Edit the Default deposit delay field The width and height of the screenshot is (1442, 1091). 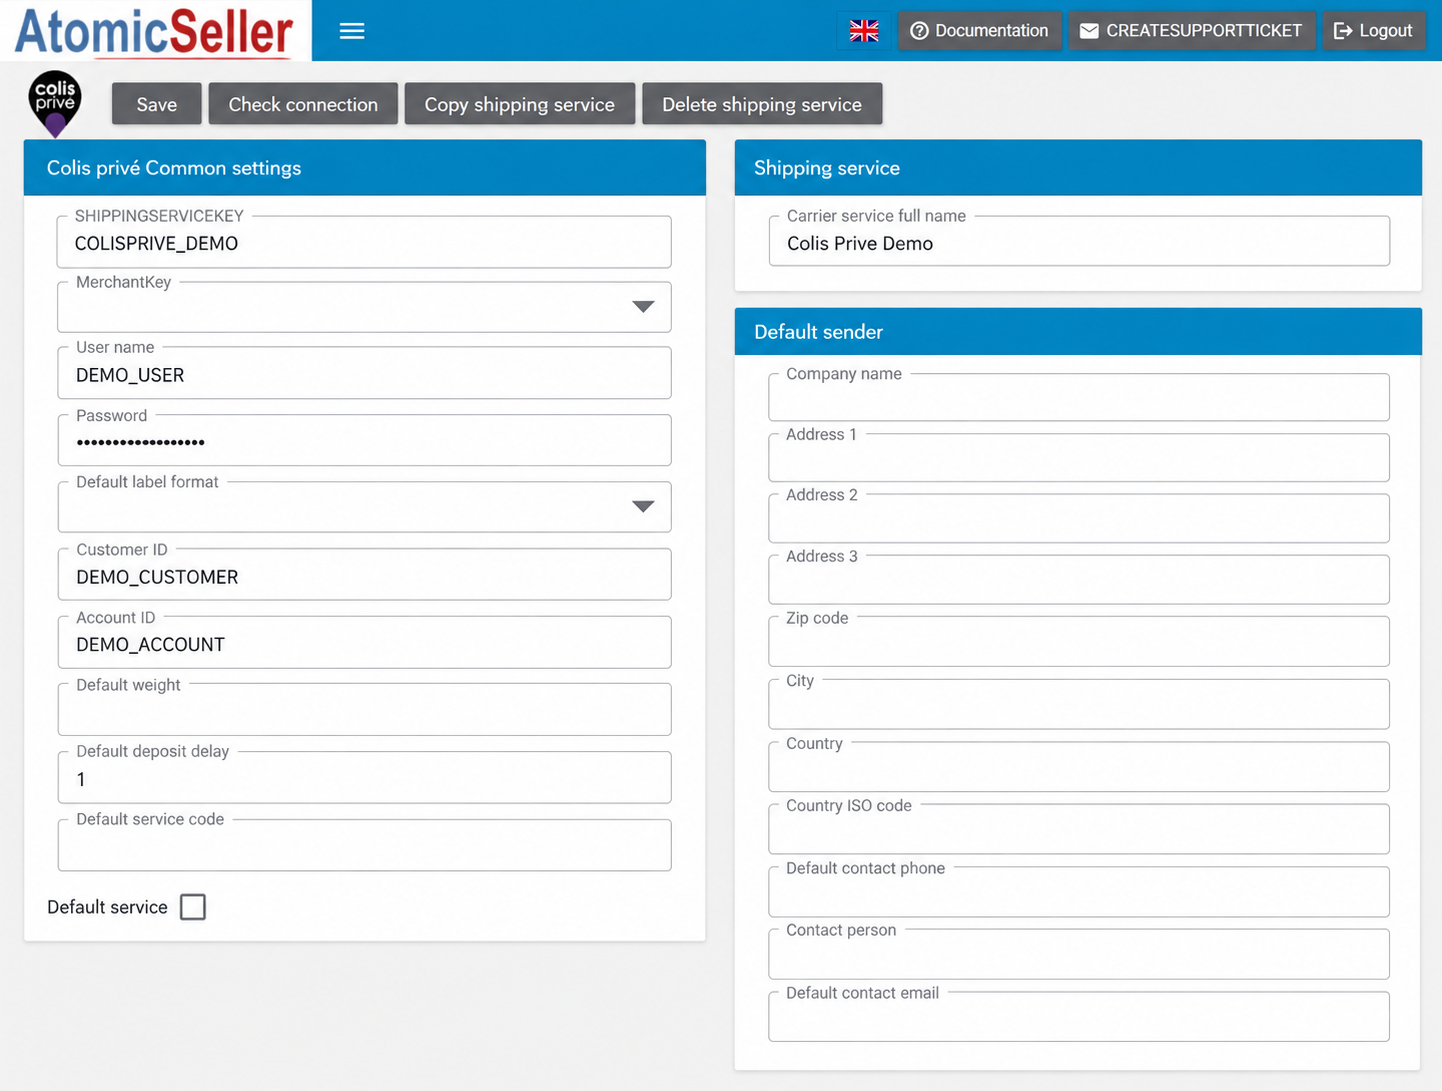tap(364, 777)
